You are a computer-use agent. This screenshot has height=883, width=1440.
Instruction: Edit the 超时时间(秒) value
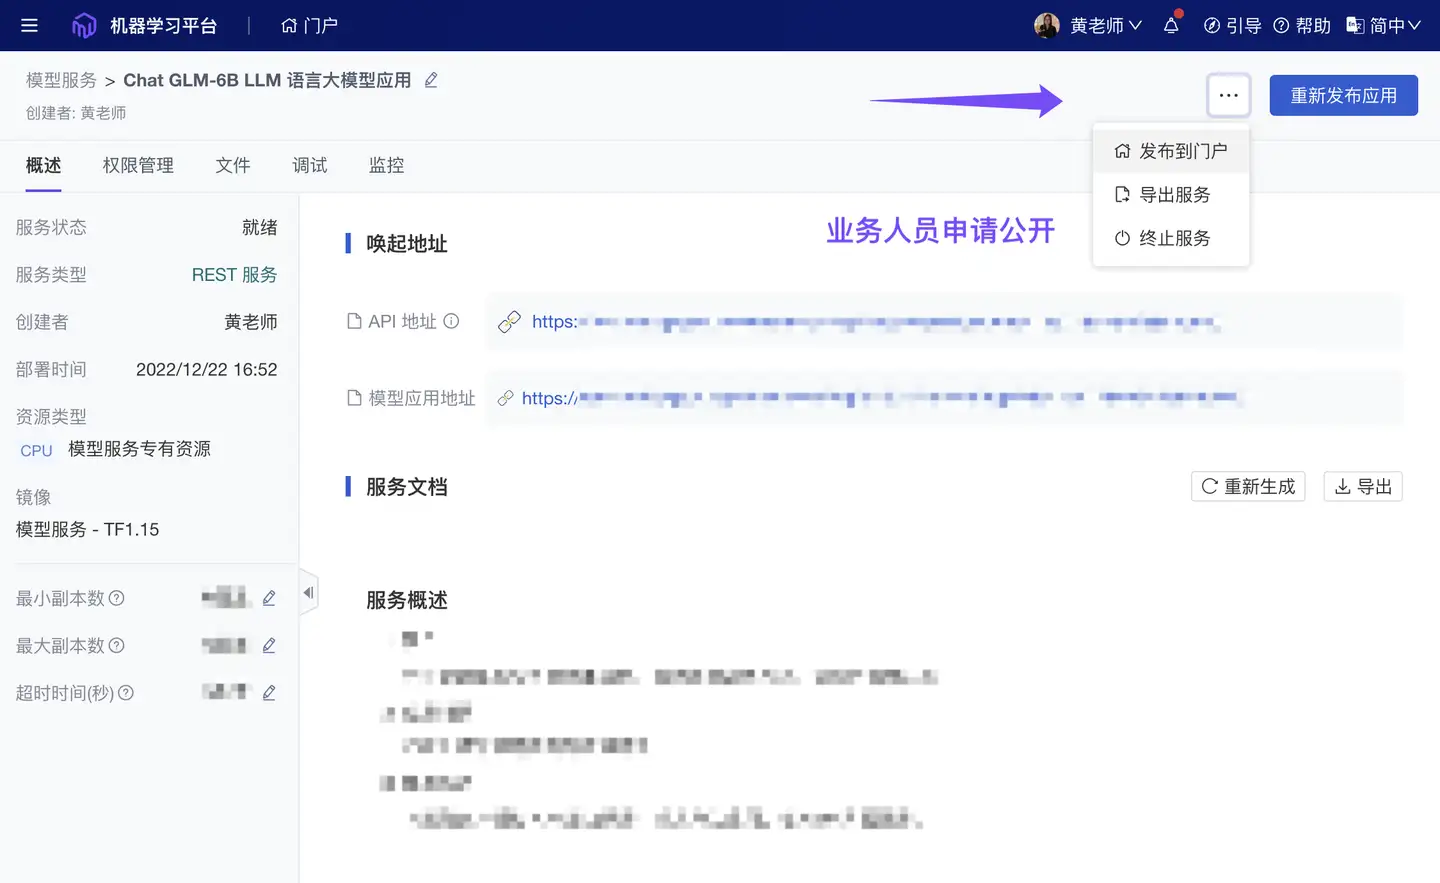269,693
